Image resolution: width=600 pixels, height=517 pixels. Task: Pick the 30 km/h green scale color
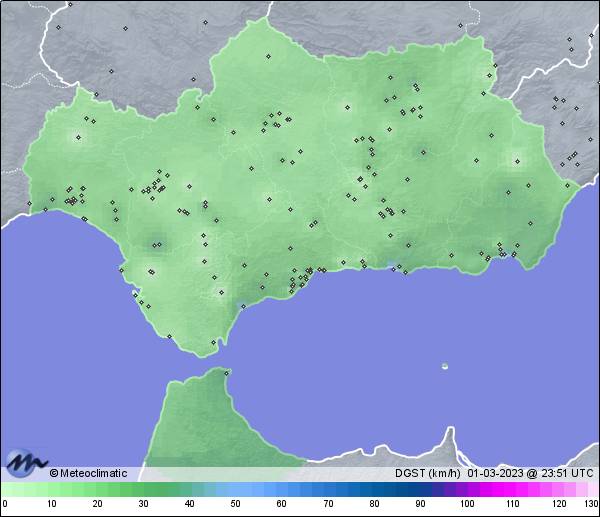143,490
